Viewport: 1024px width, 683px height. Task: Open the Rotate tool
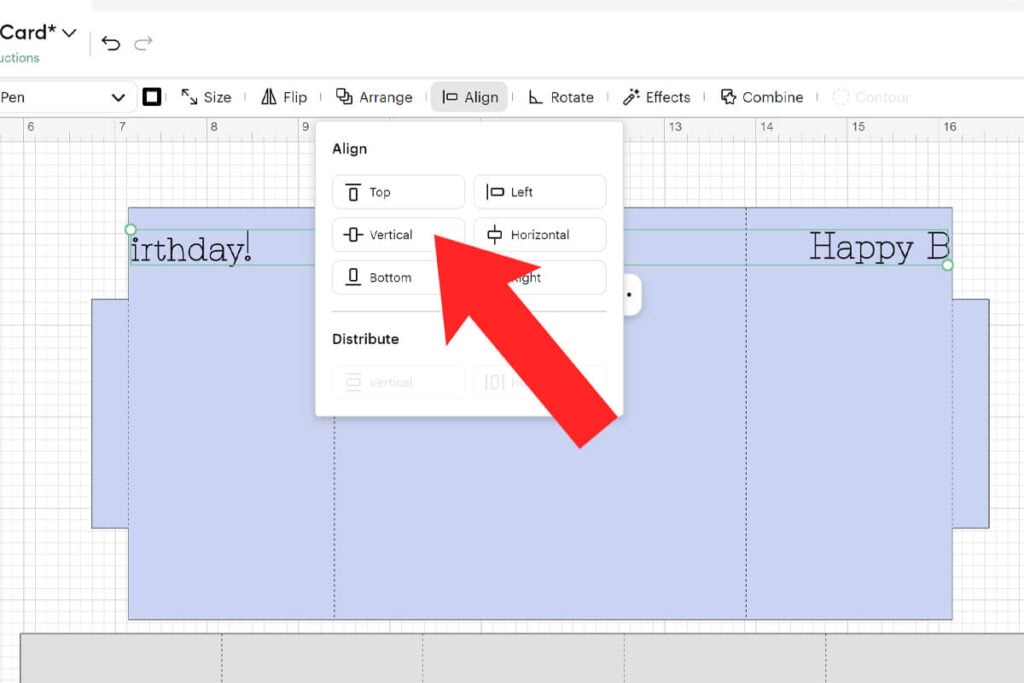click(x=562, y=97)
